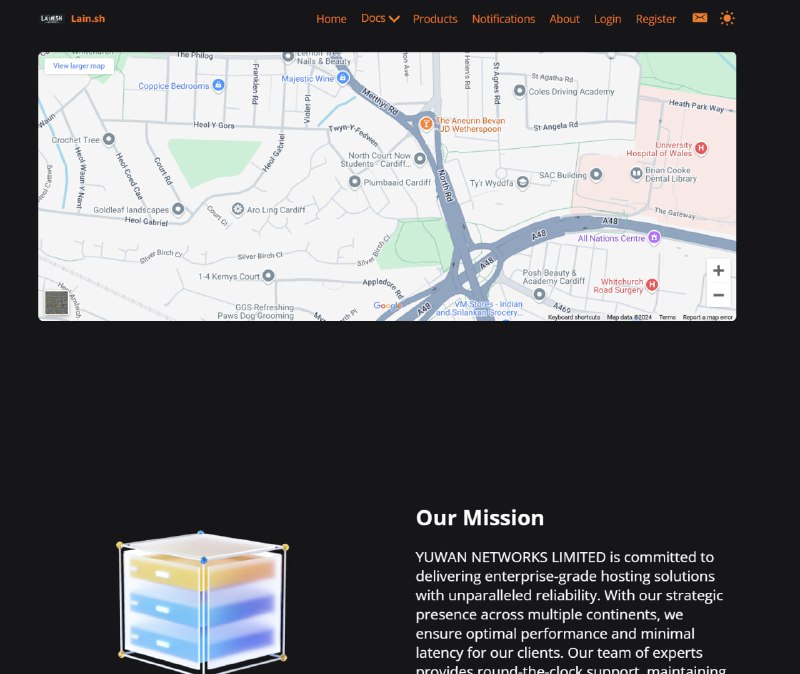The width and height of the screenshot is (800, 674).
Task: Go to the Products page
Action: click(435, 19)
